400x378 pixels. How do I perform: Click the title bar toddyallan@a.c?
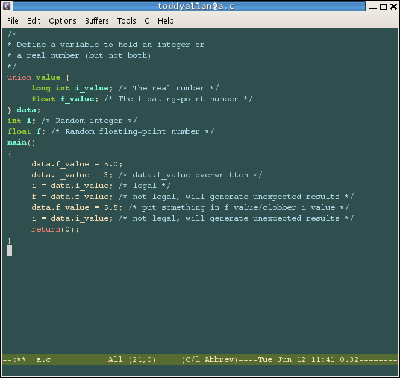pos(196,6)
